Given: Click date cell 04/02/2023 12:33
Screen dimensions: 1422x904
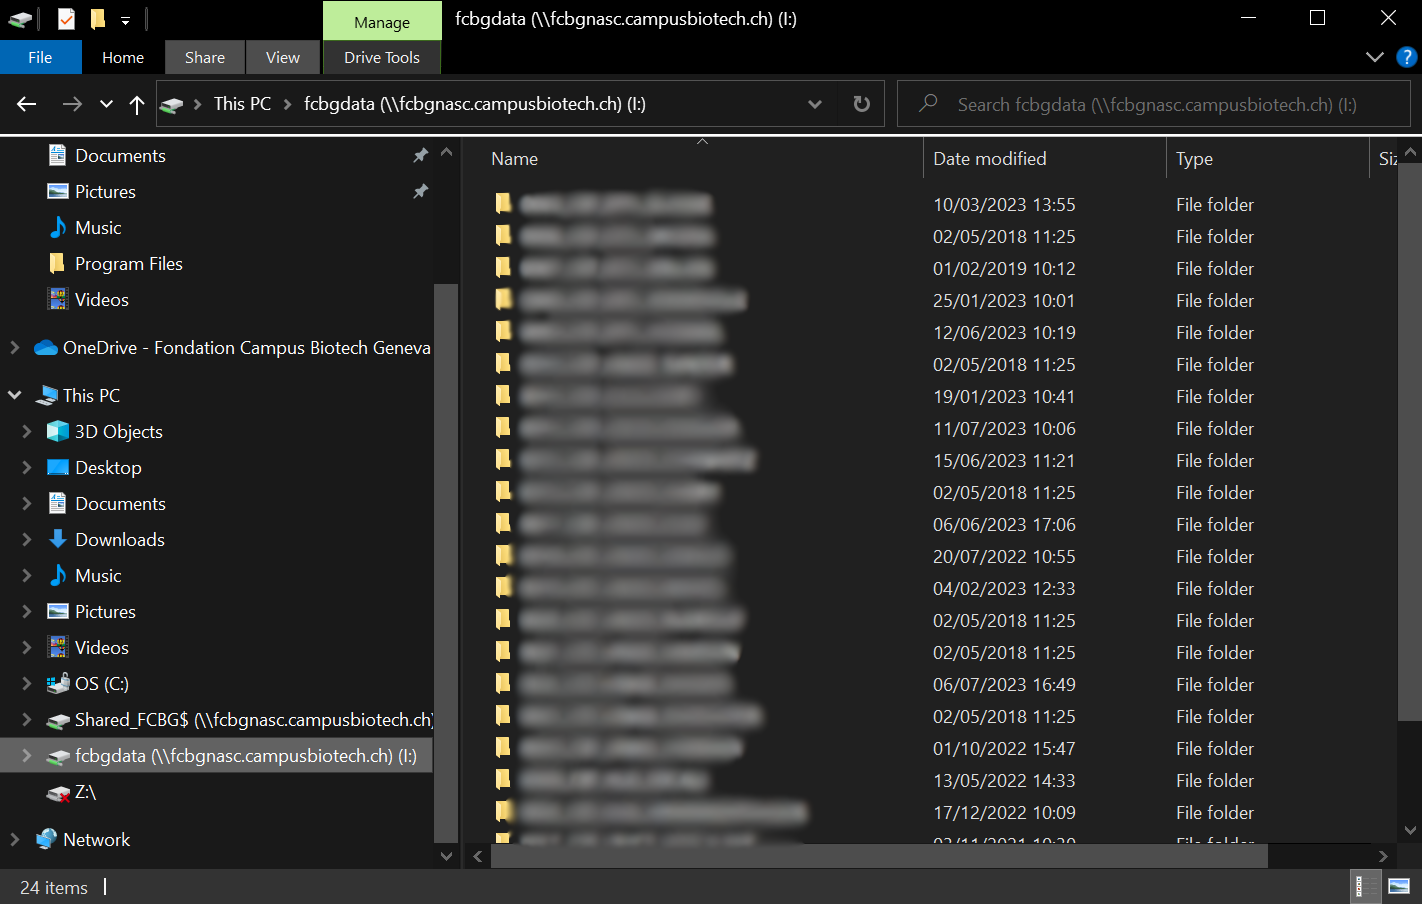Looking at the screenshot, I should click(1004, 589).
